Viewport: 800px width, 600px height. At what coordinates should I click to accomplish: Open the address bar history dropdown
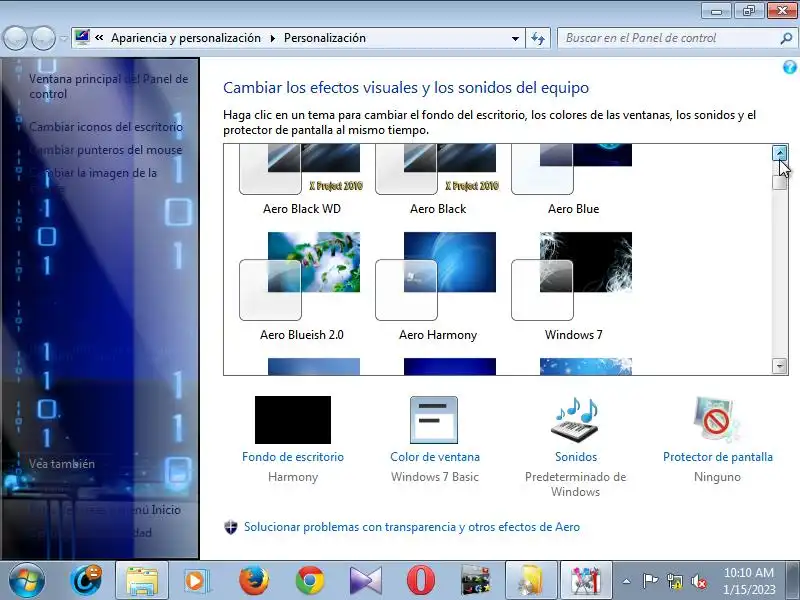pyautogui.click(x=515, y=38)
